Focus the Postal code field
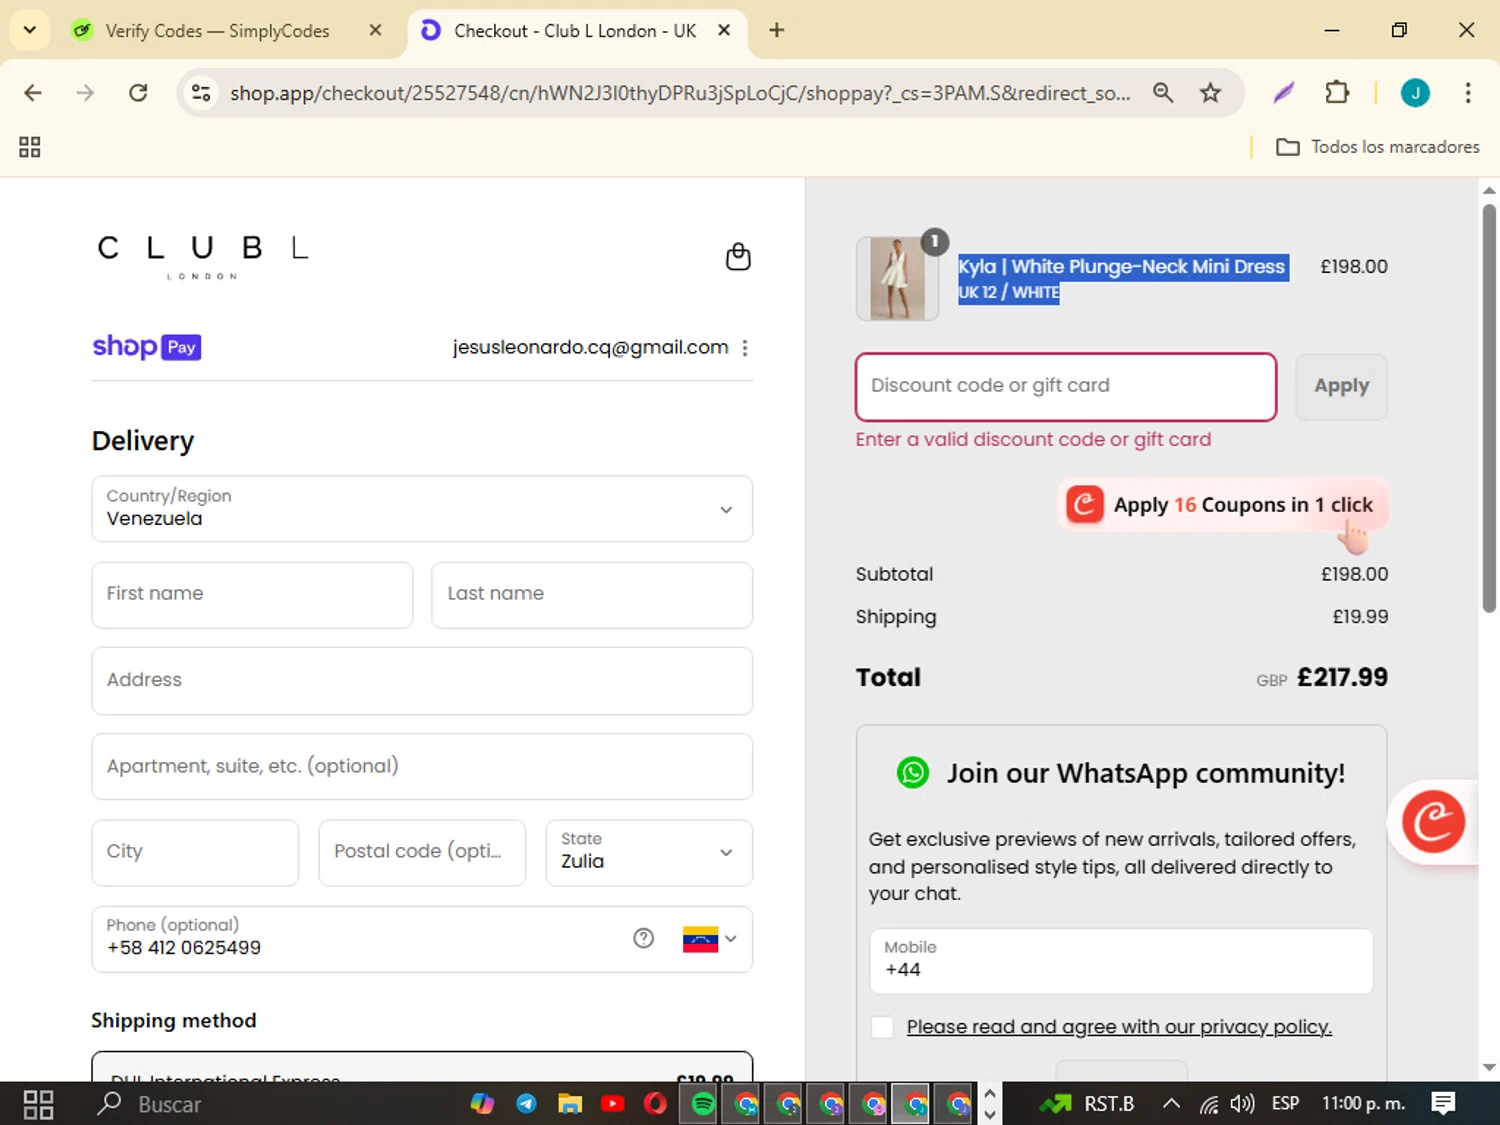 click(422, 853)
